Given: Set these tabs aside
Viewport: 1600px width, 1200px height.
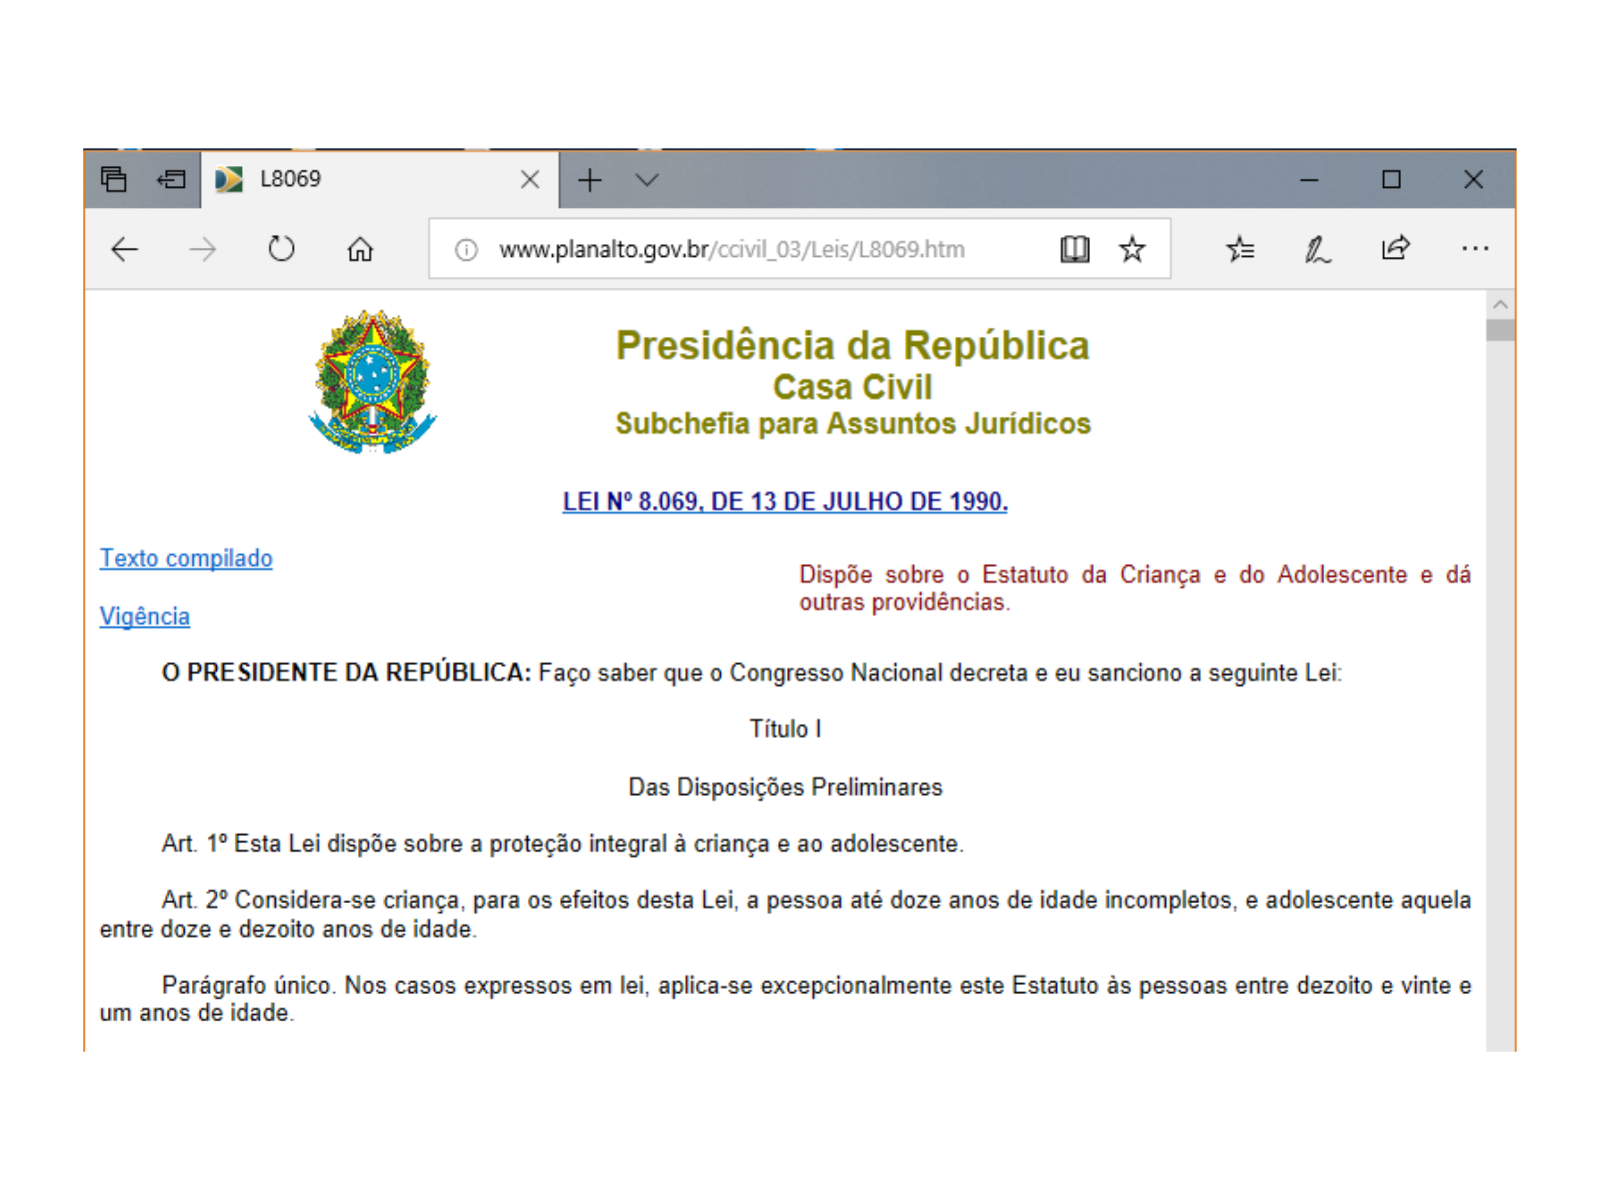Looking at the screenshot, I should 172,180.
